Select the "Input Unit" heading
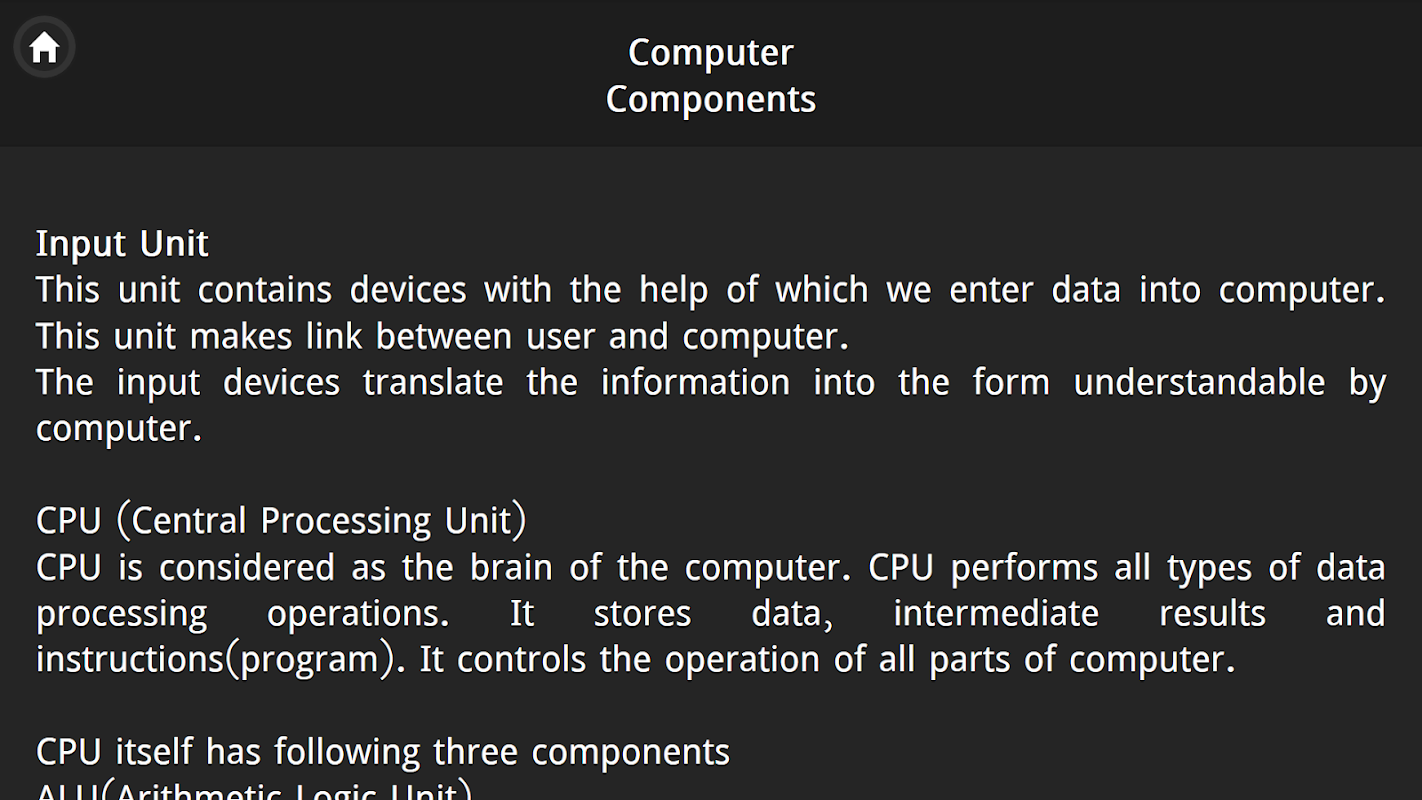Image resolution: width=1422 pixels, height=800 pixels. click(x=122, y=244)
